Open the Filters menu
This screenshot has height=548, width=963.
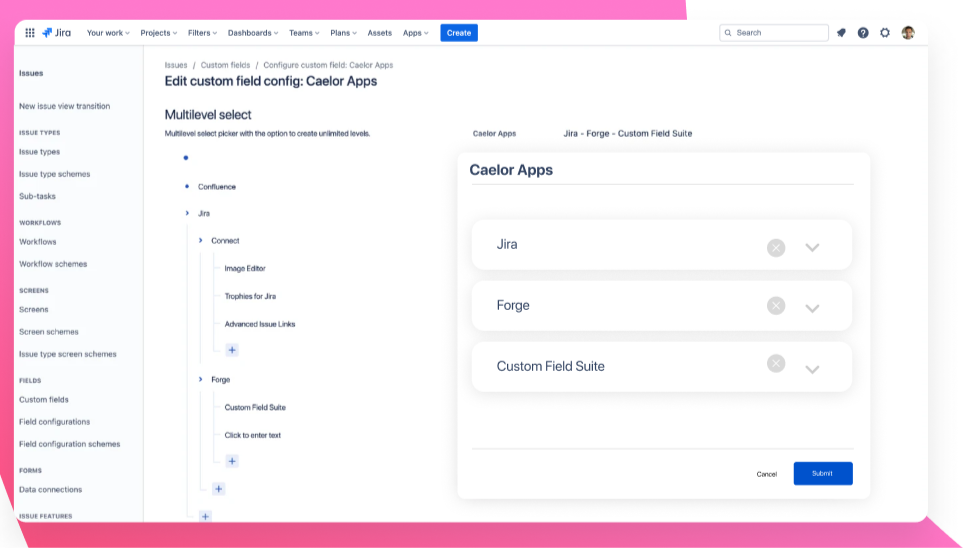pos(202,33)
